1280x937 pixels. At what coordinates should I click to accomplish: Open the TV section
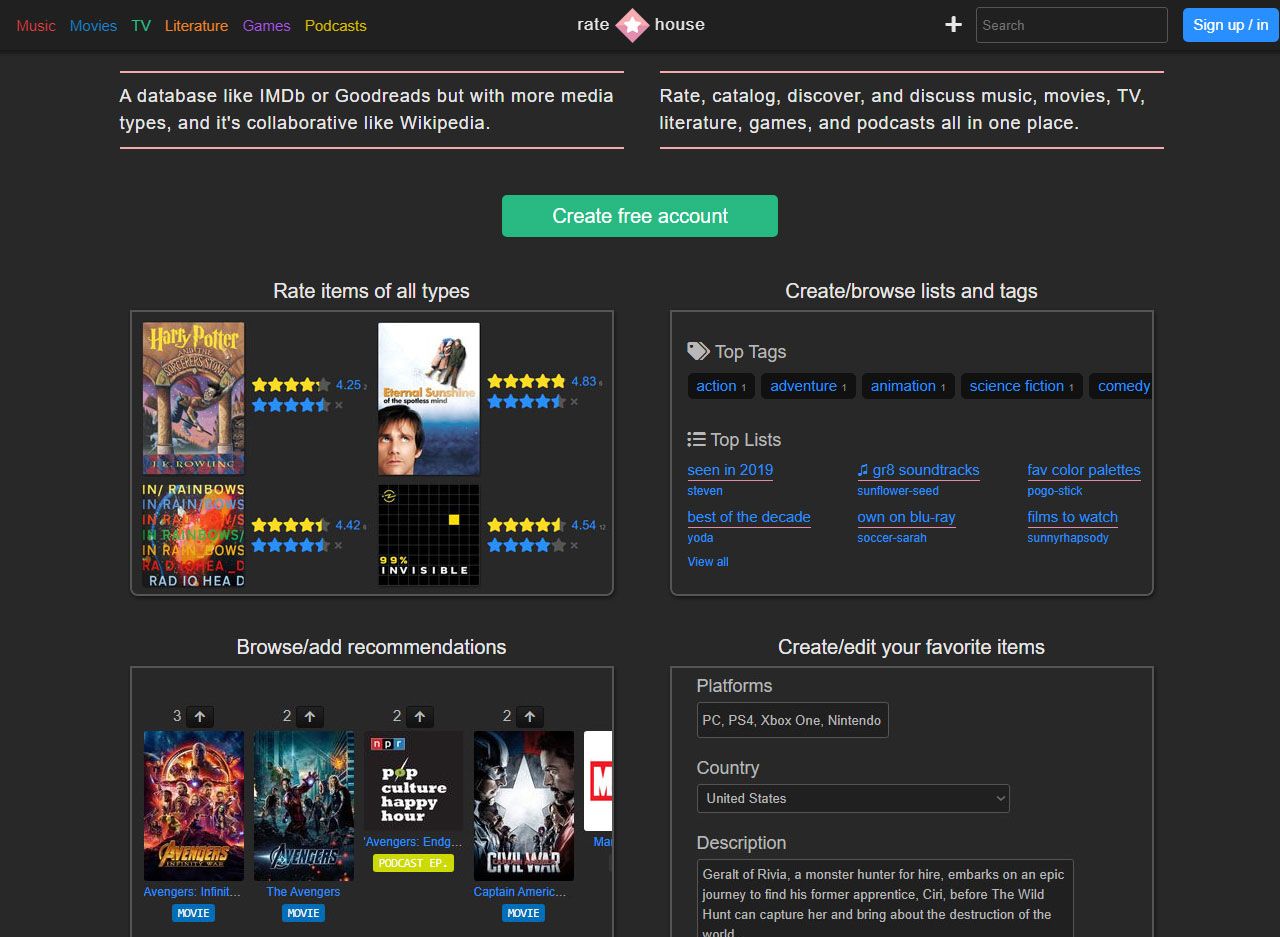pos(141,26)
